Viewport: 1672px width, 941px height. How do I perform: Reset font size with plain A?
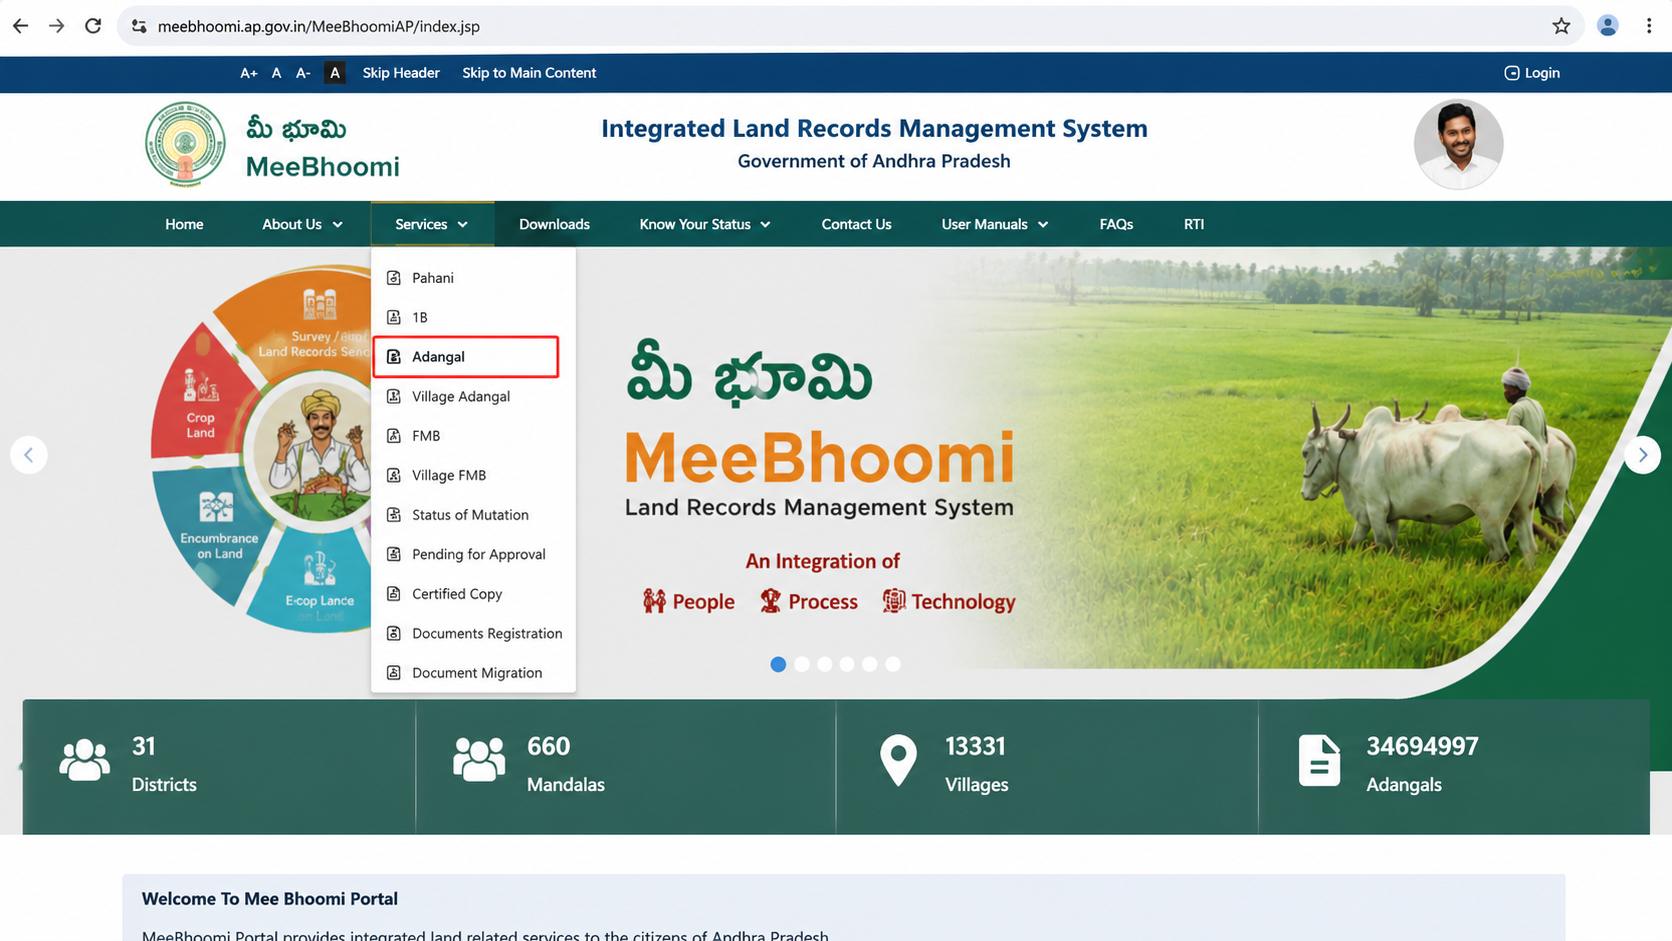point(276,73)
